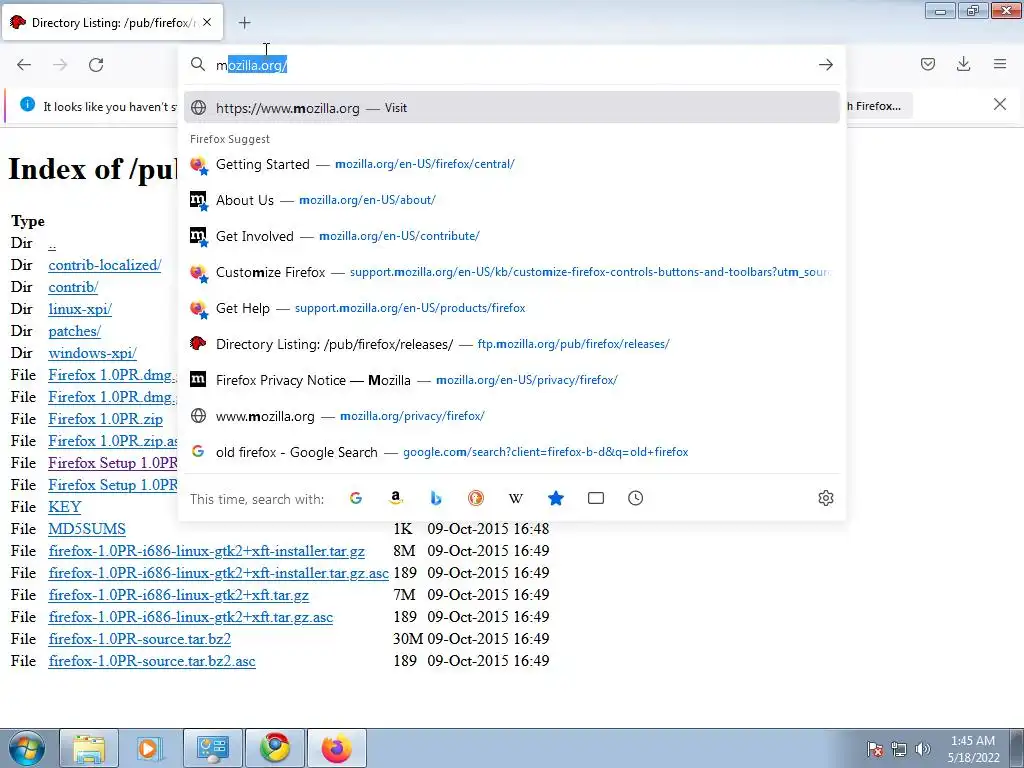Open firefox-1.0PR-source.tar.bz2.asc link
1024x768 pixels.
click(x=152, y=661)
